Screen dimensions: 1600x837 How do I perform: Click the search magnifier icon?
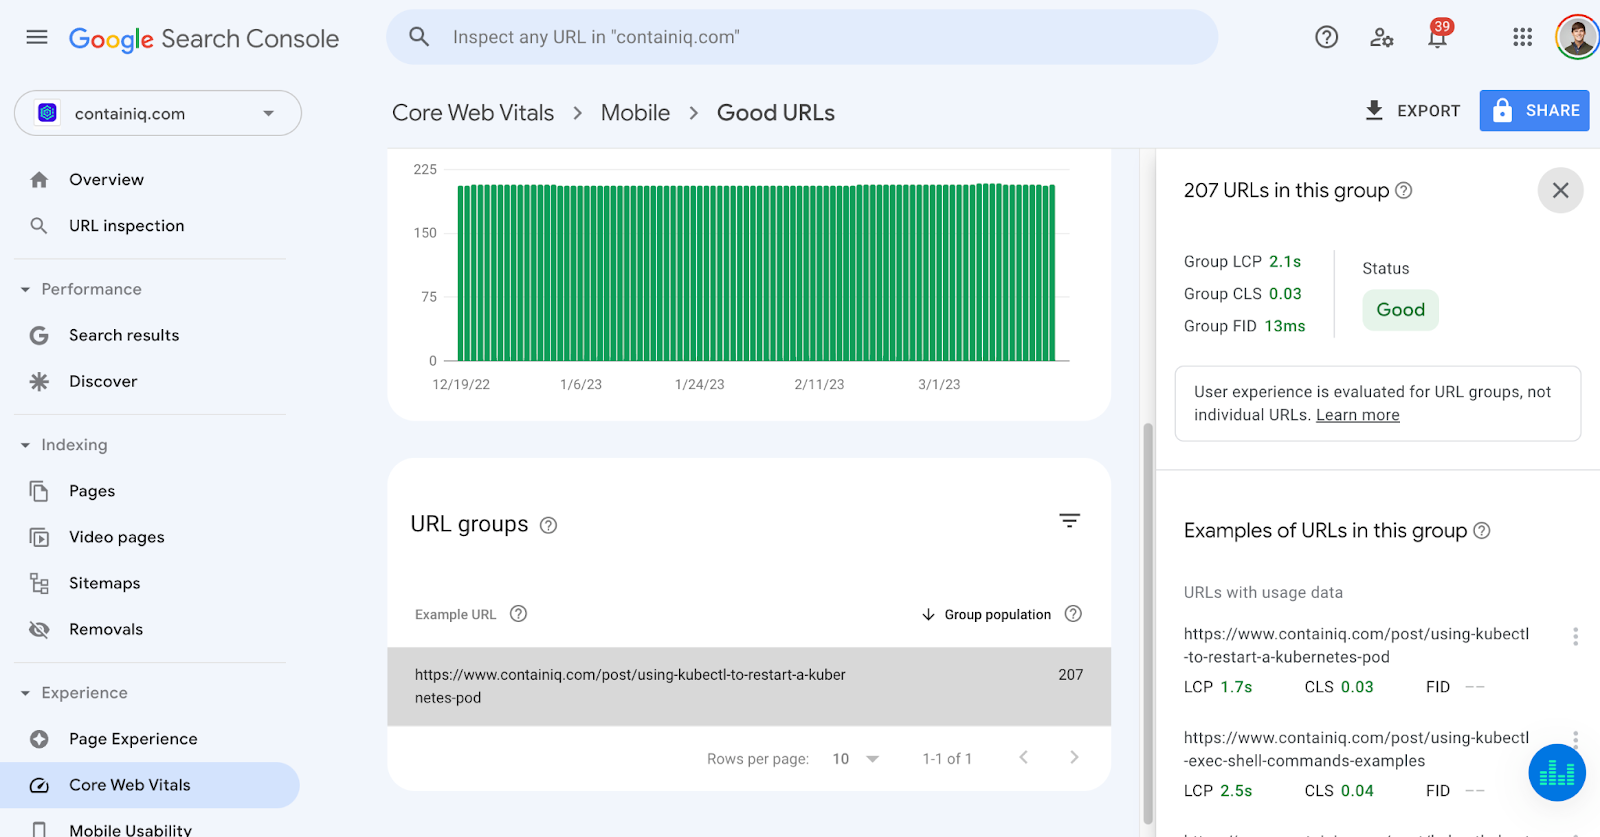[419, 37]
